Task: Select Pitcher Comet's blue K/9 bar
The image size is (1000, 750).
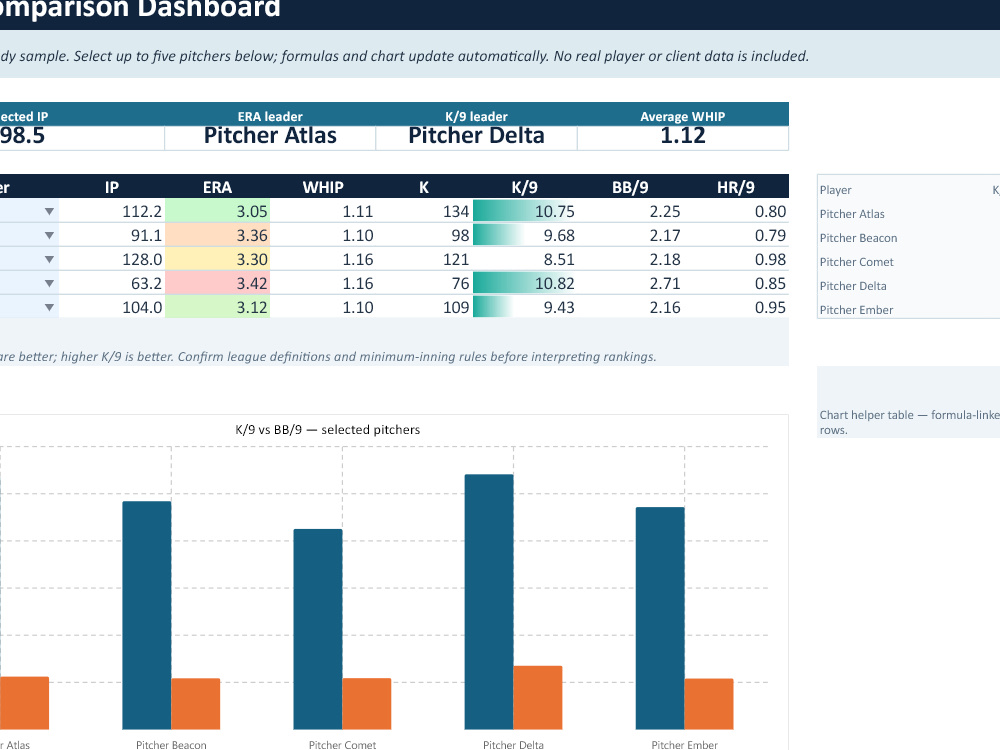Action: [x=318, y=629]
